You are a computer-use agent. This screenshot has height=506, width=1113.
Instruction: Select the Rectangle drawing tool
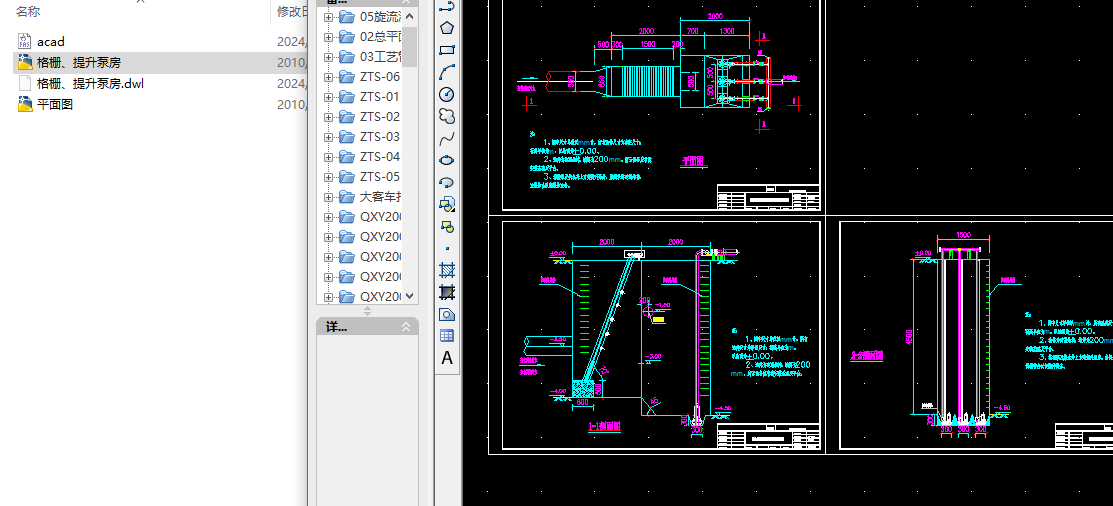click(447, 50)
